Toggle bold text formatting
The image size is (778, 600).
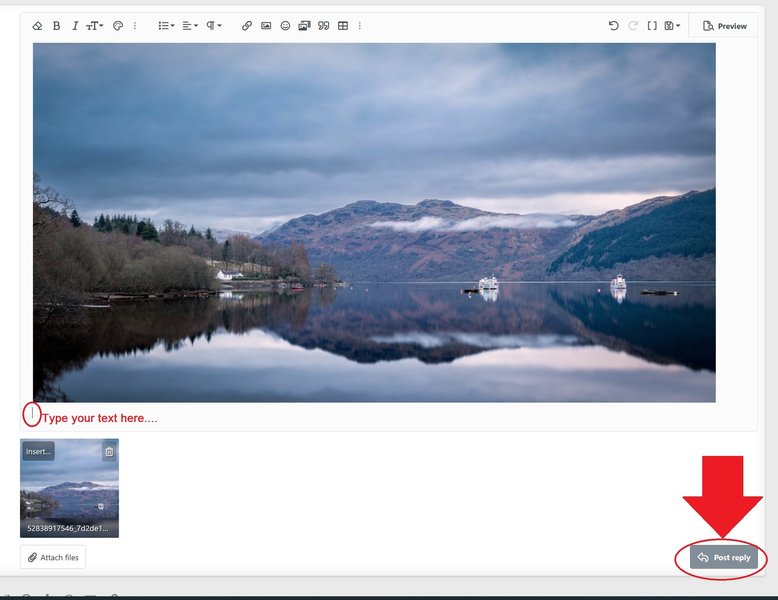pos(56,26)
